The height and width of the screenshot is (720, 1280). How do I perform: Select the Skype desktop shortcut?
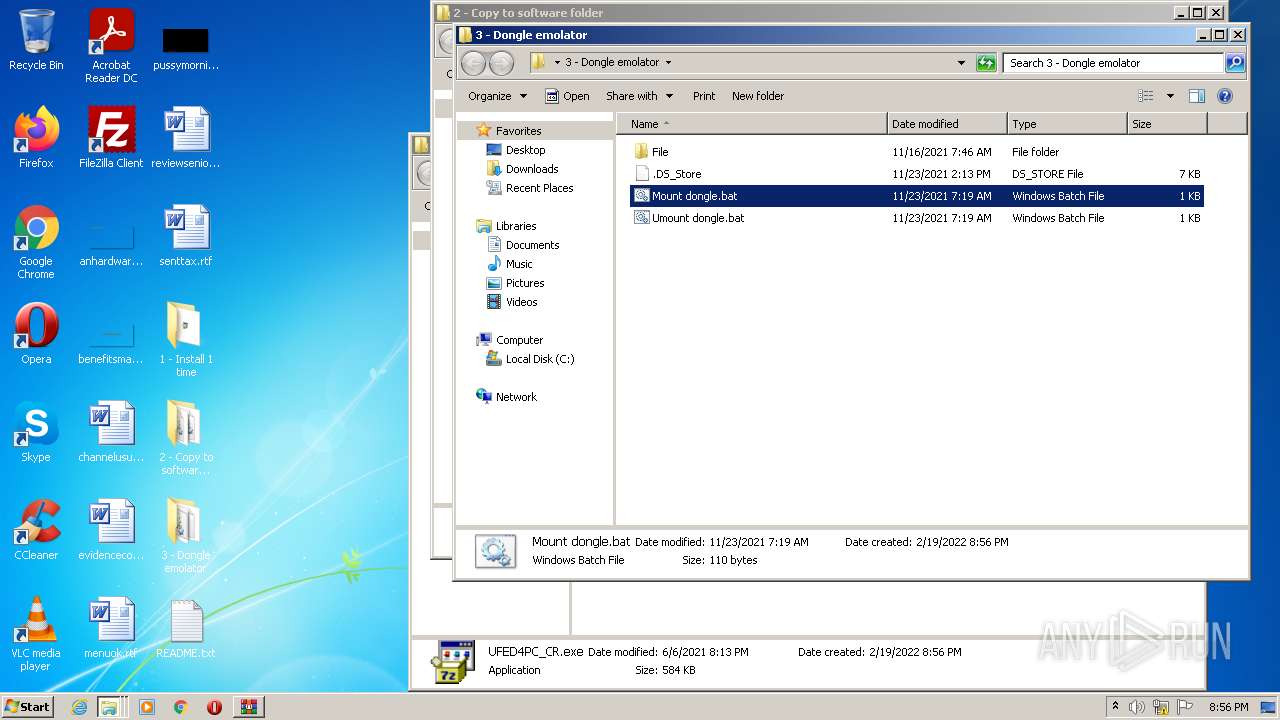click(36, 432)
